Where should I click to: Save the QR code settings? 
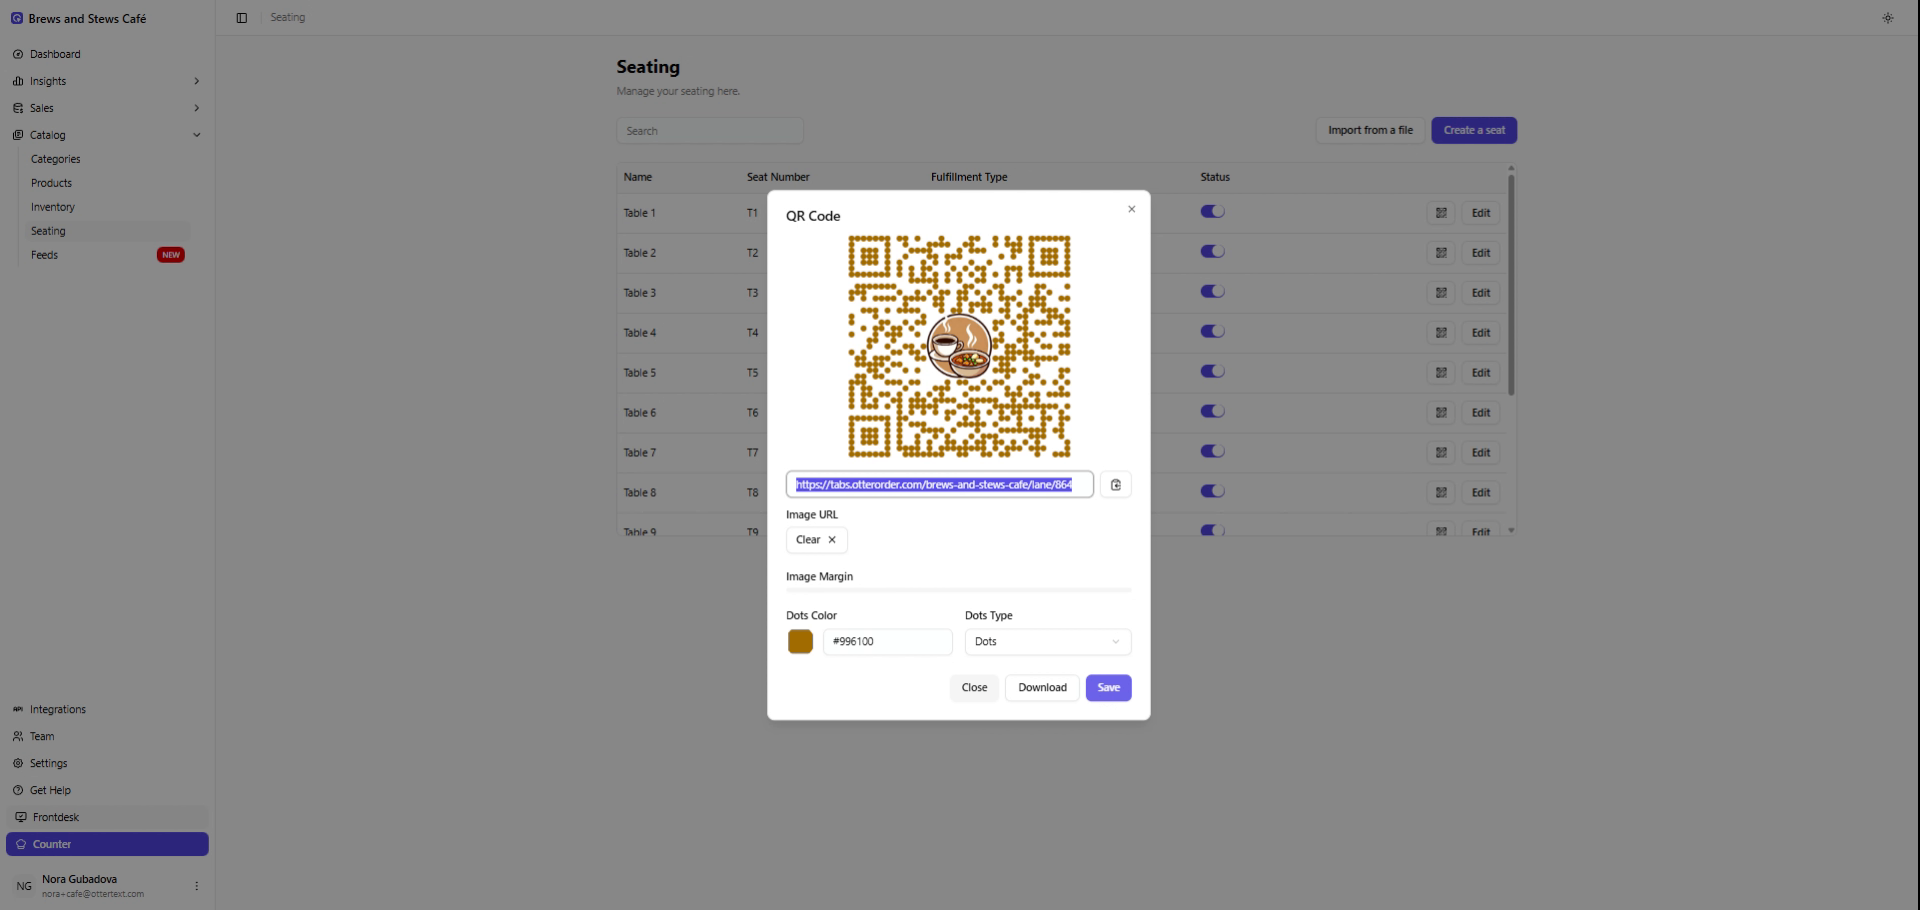(1107, 688)
